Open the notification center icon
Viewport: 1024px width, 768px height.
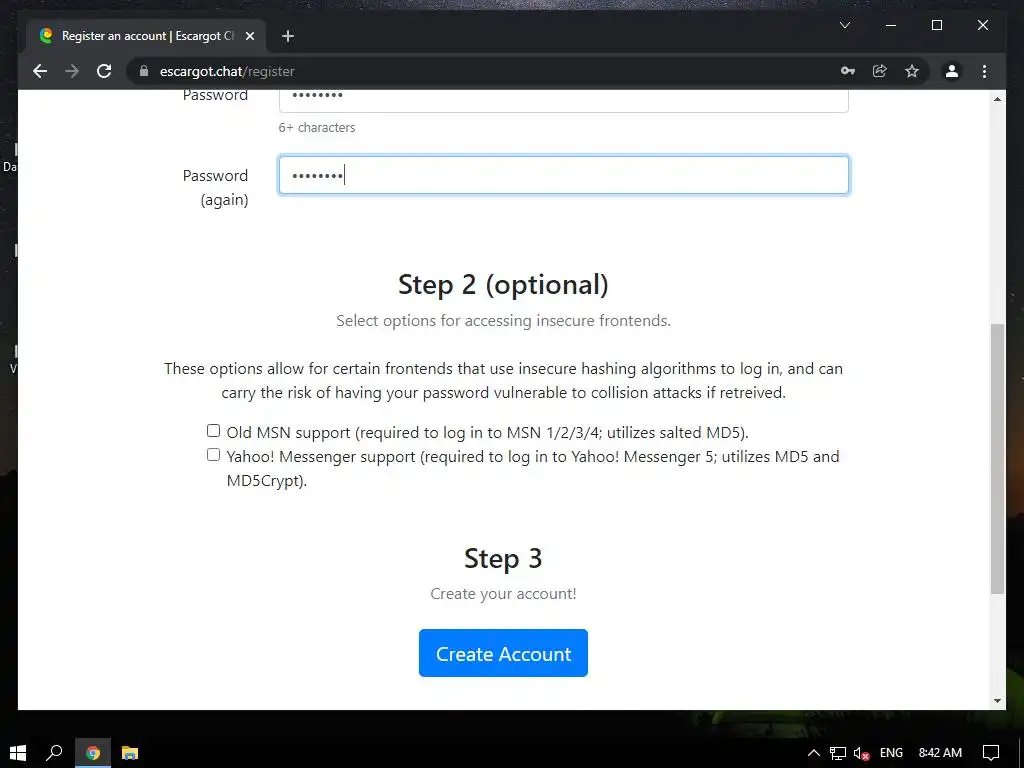click(991, 753)
